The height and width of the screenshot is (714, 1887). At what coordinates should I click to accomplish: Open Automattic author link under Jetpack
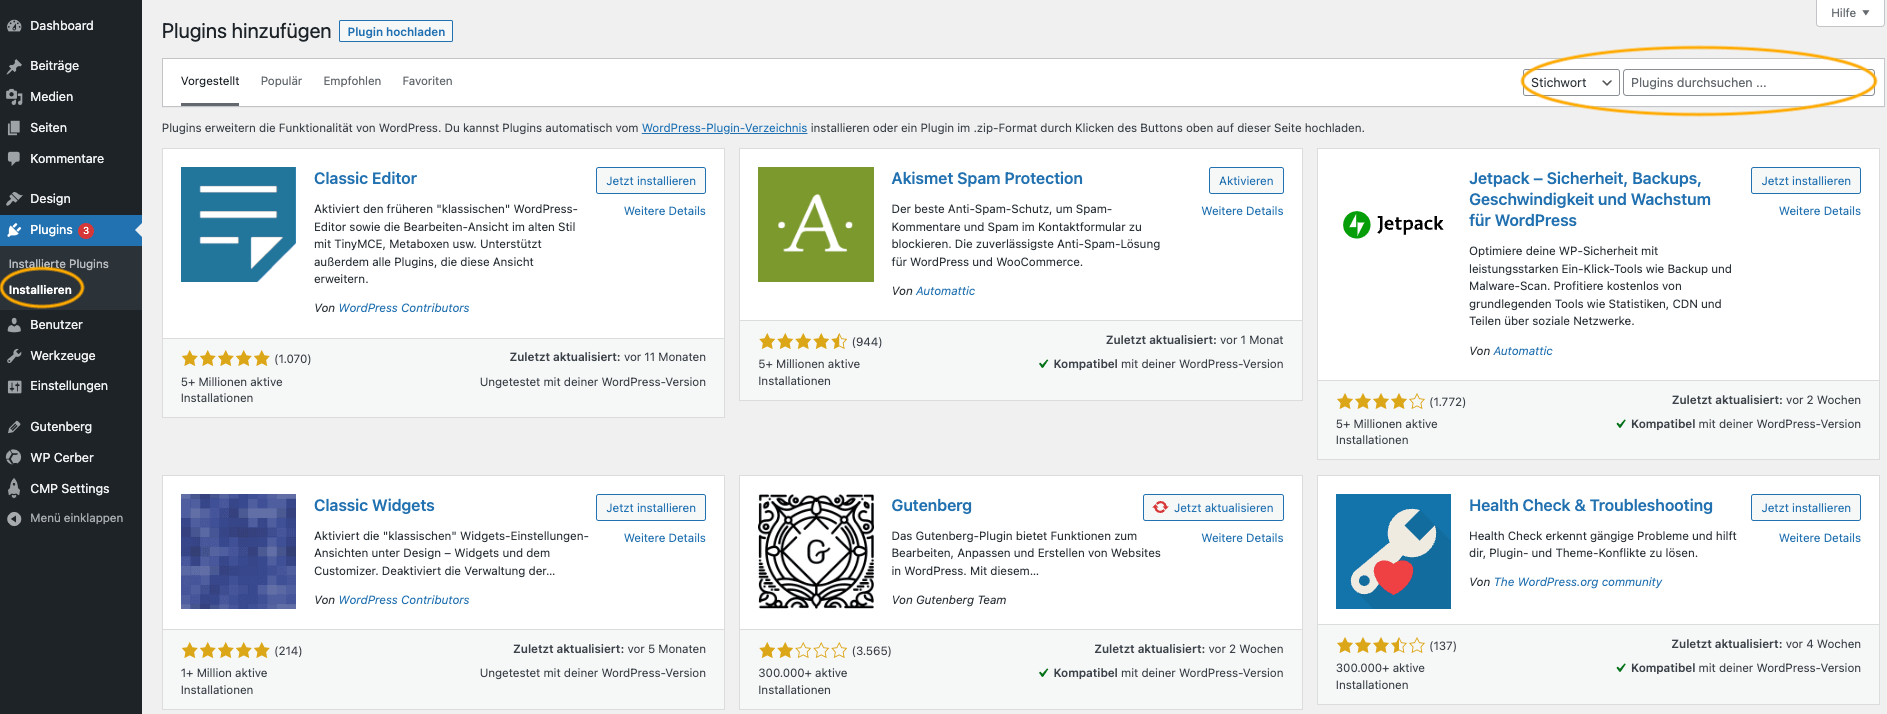[1523, 351]
